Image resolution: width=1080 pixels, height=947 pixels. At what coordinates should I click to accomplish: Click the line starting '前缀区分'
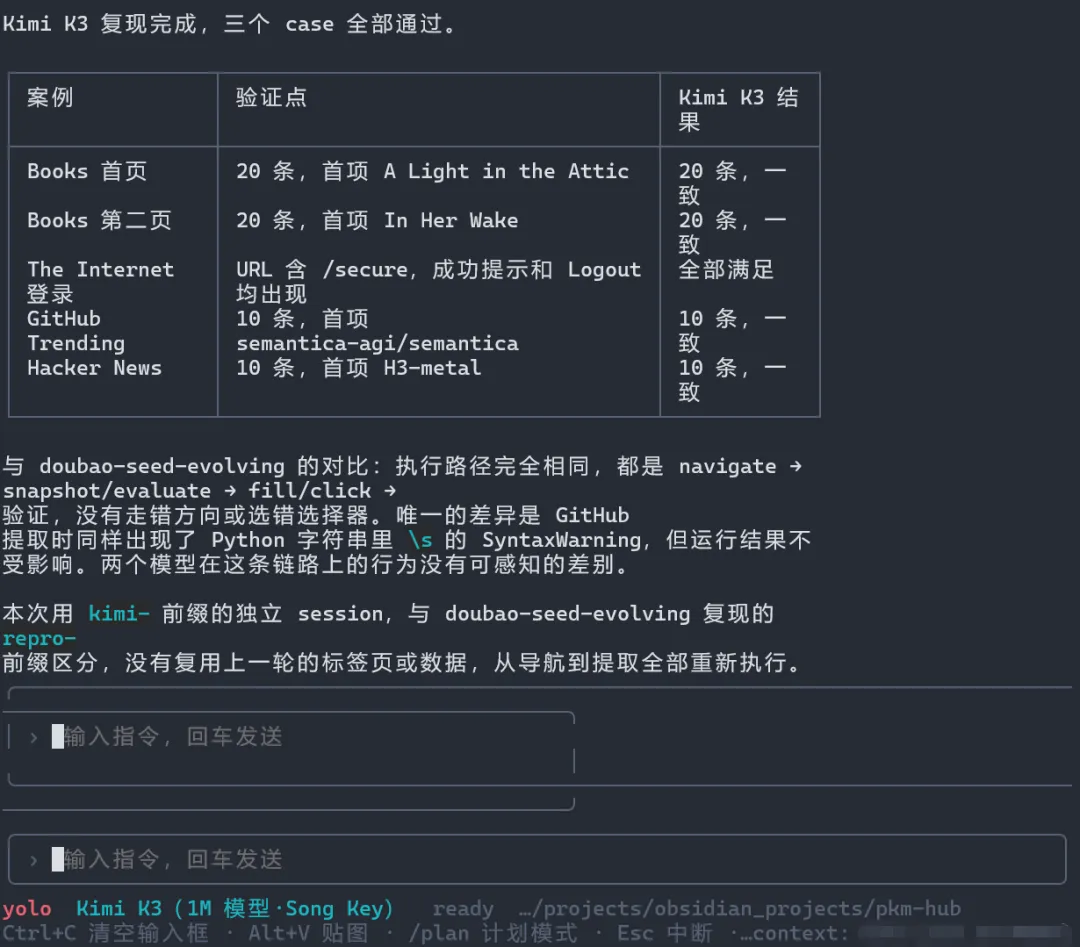click(402, 663)
